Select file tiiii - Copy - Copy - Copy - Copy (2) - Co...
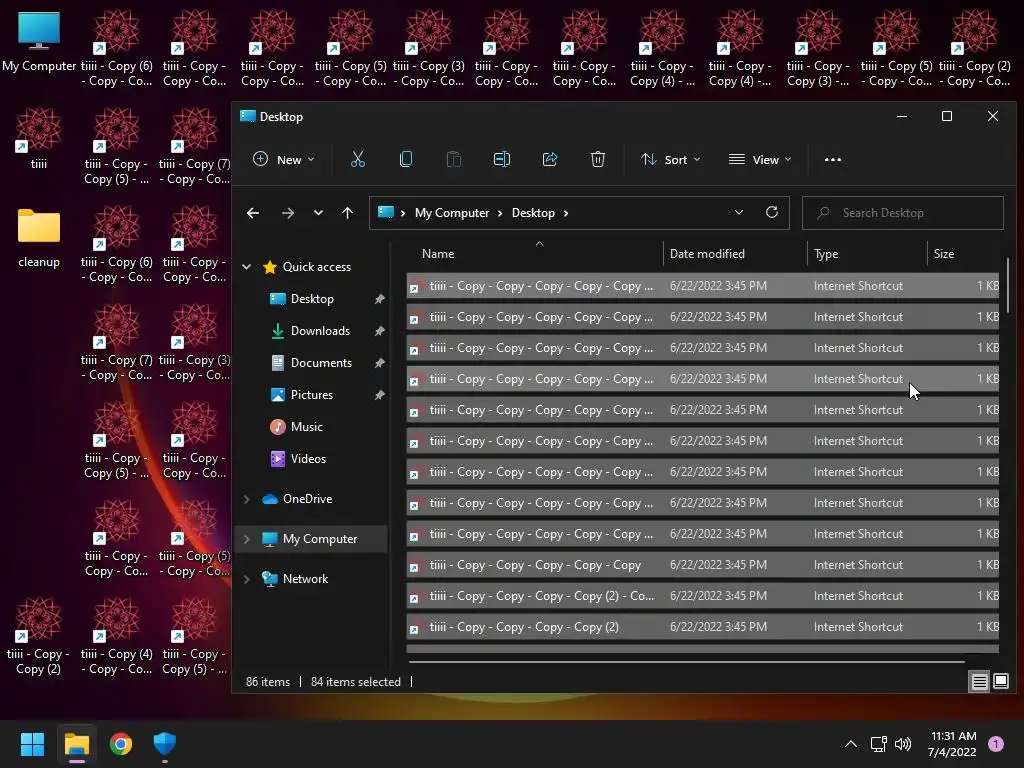 703,596
